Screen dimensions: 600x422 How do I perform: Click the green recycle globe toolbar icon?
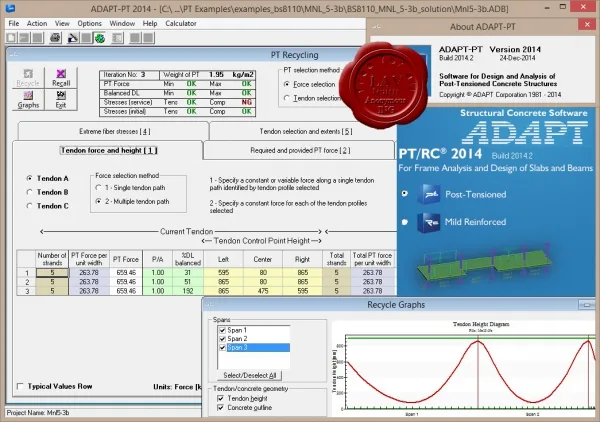point(99,37)
